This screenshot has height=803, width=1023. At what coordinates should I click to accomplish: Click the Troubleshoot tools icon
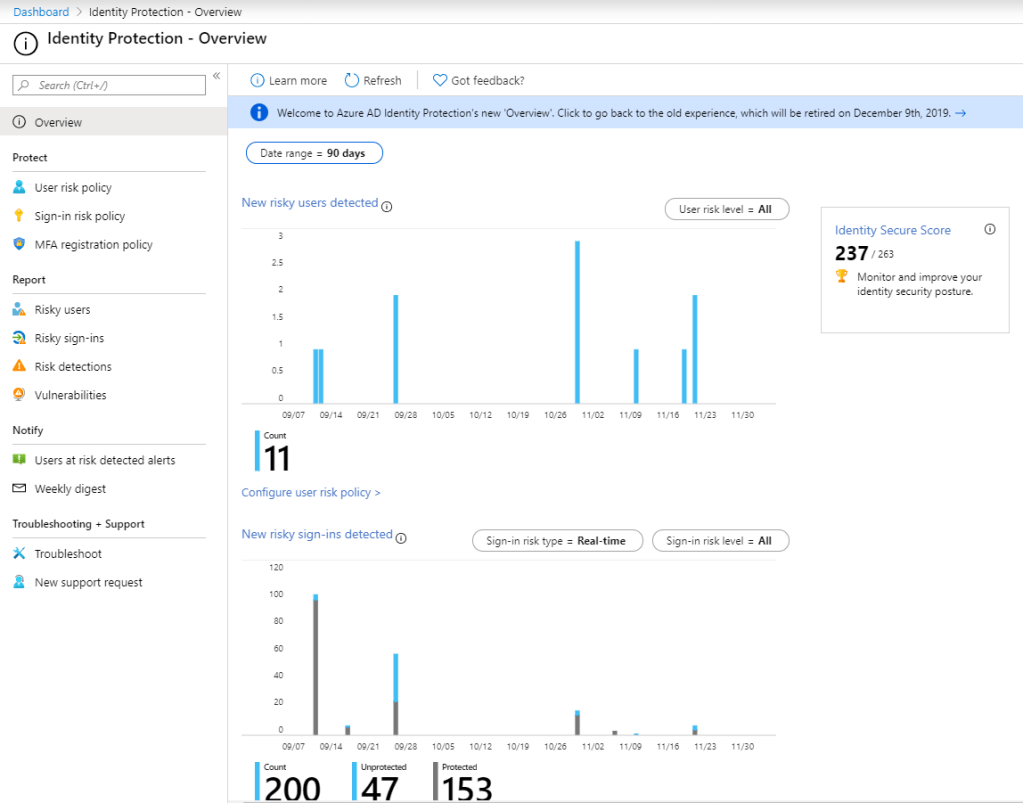click(19, 554)
